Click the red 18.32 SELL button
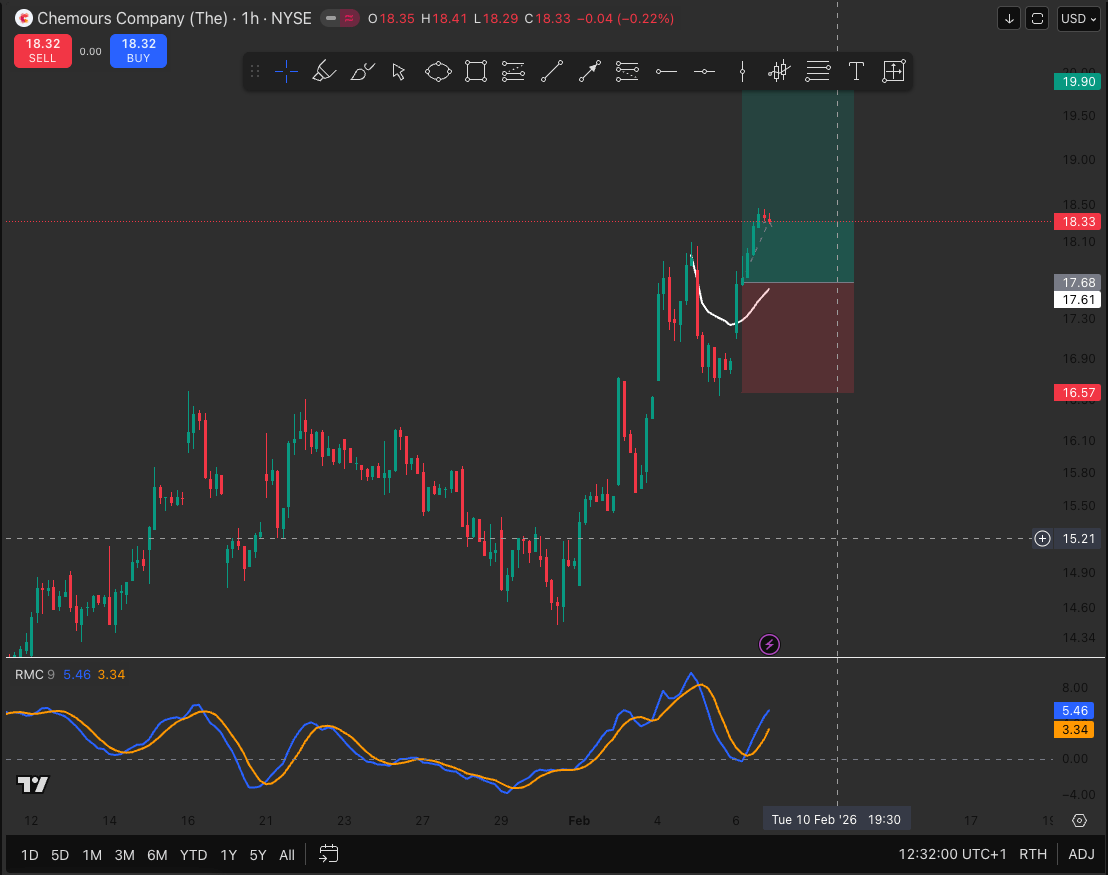This screenshot has width=1108, height=875. (42, 51)
